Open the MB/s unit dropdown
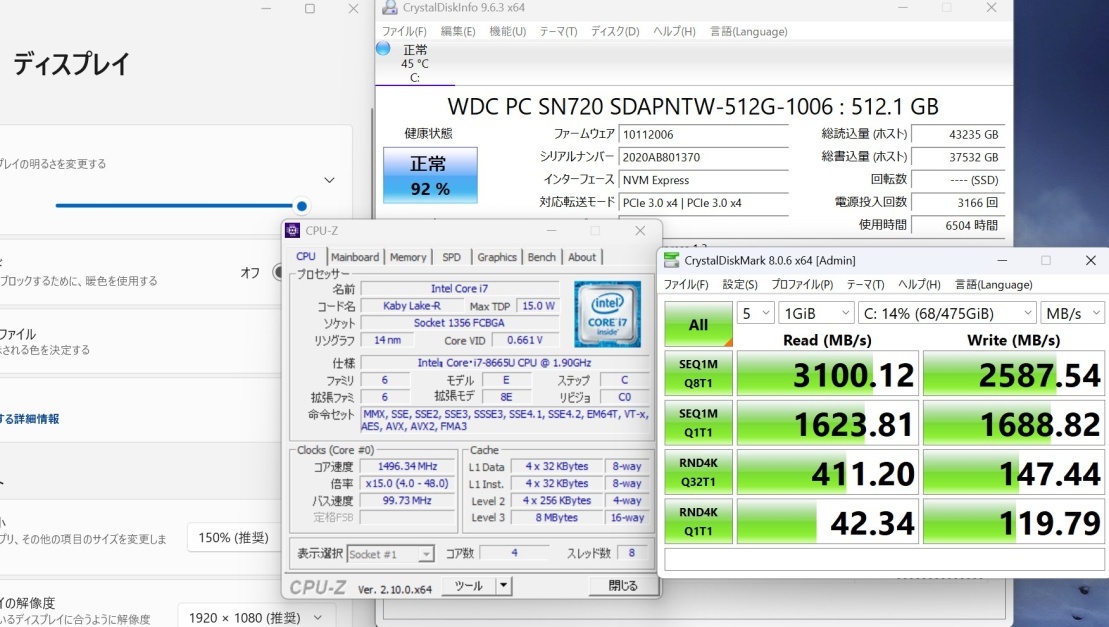The width and height of the screenshot is (1109, 627). tap(1072, 313)
